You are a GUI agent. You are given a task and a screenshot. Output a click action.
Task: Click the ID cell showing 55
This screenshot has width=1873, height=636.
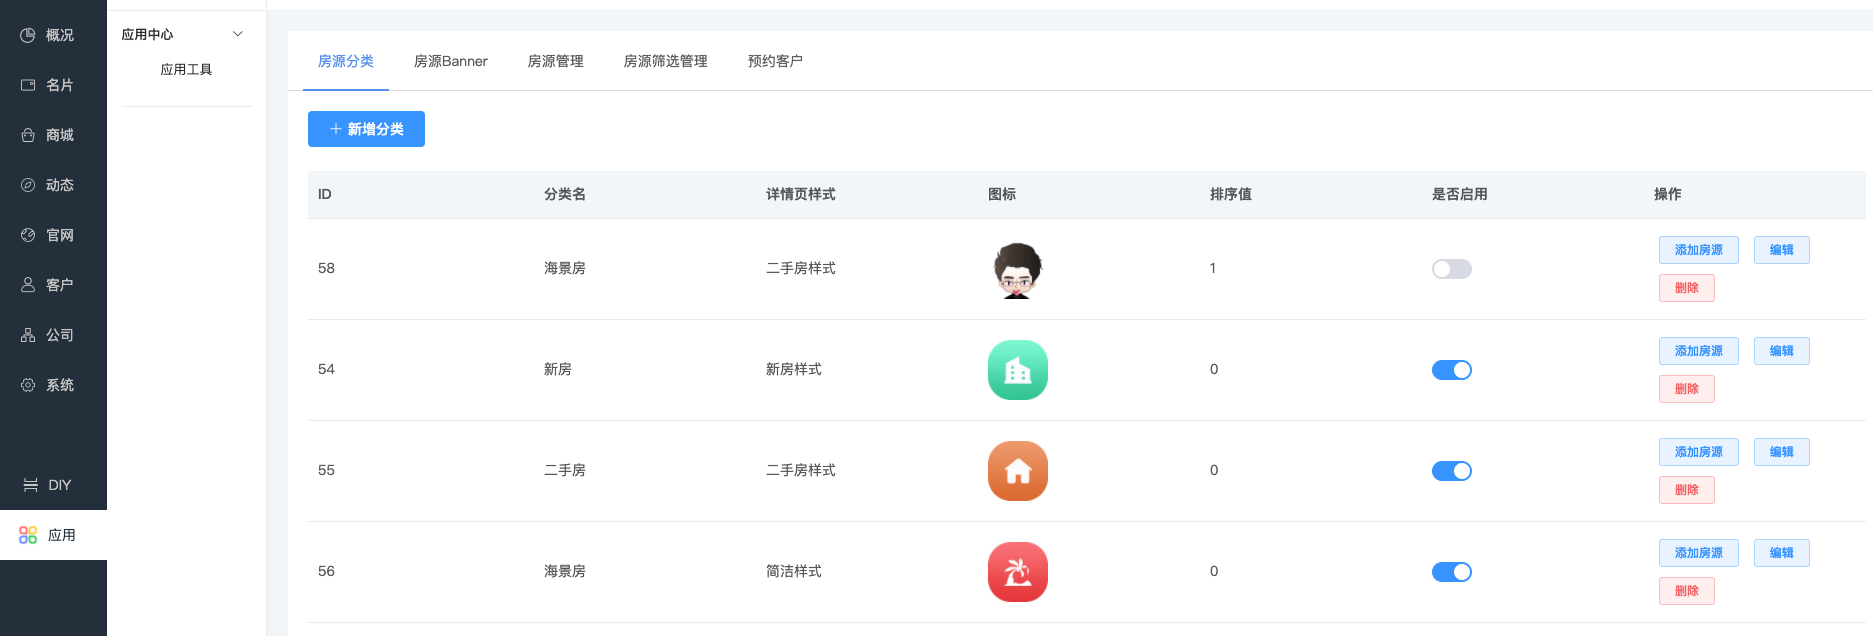pos(326,470)
